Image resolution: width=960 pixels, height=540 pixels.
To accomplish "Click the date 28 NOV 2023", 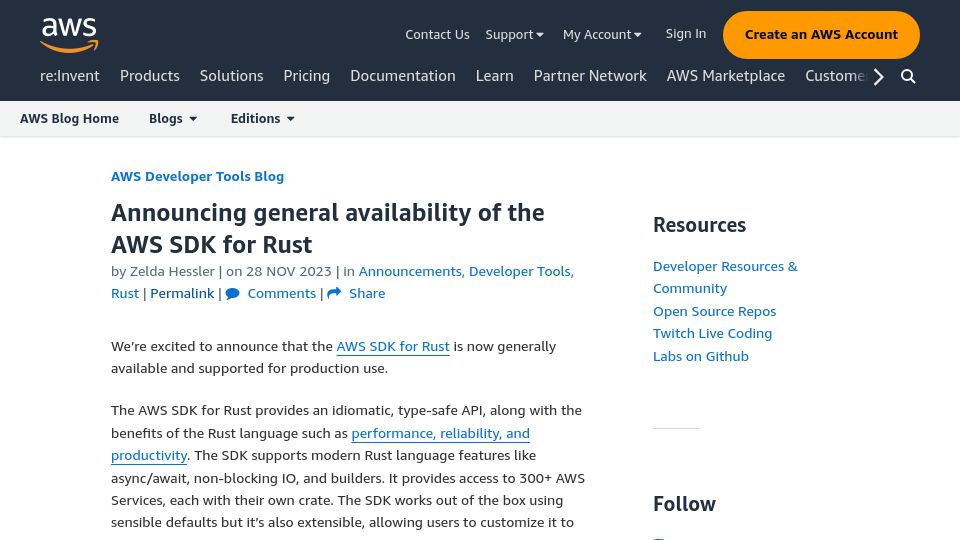I will click(289, 271).
